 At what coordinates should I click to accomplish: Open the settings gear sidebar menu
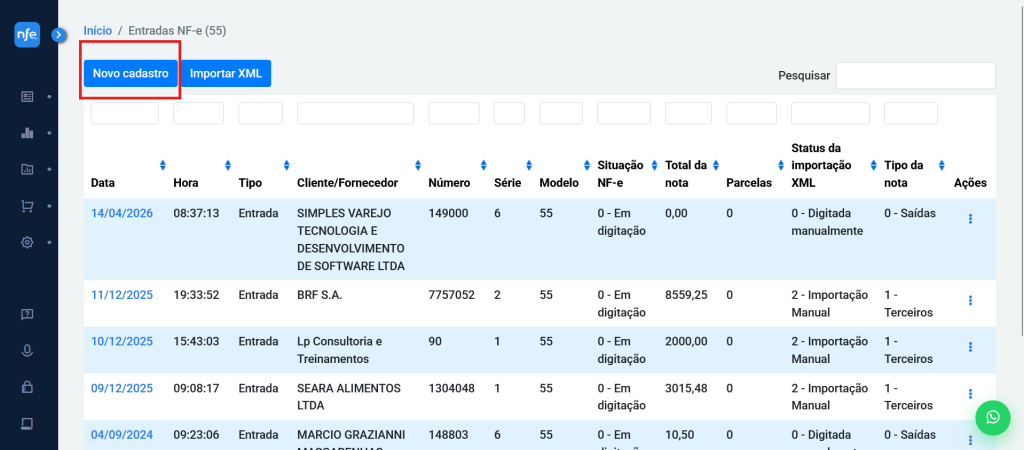[27, 242]
